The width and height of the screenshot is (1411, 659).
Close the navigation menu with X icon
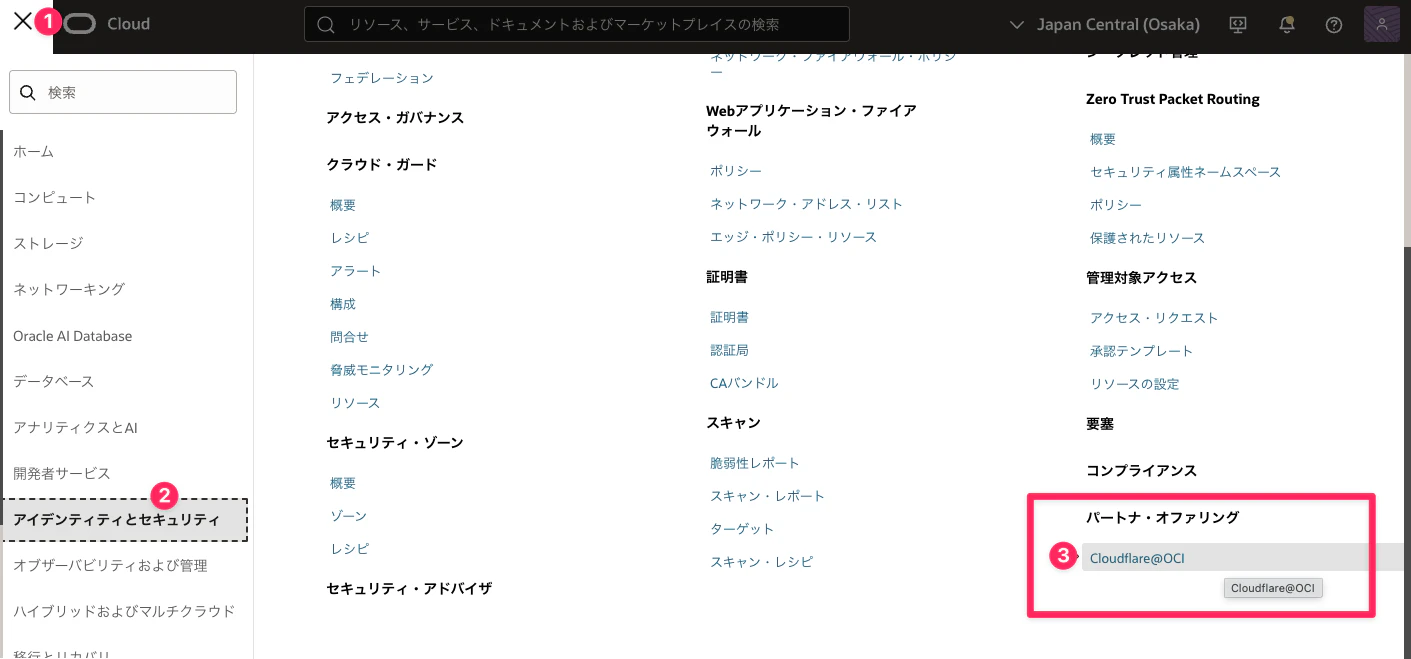click(22, 22)
